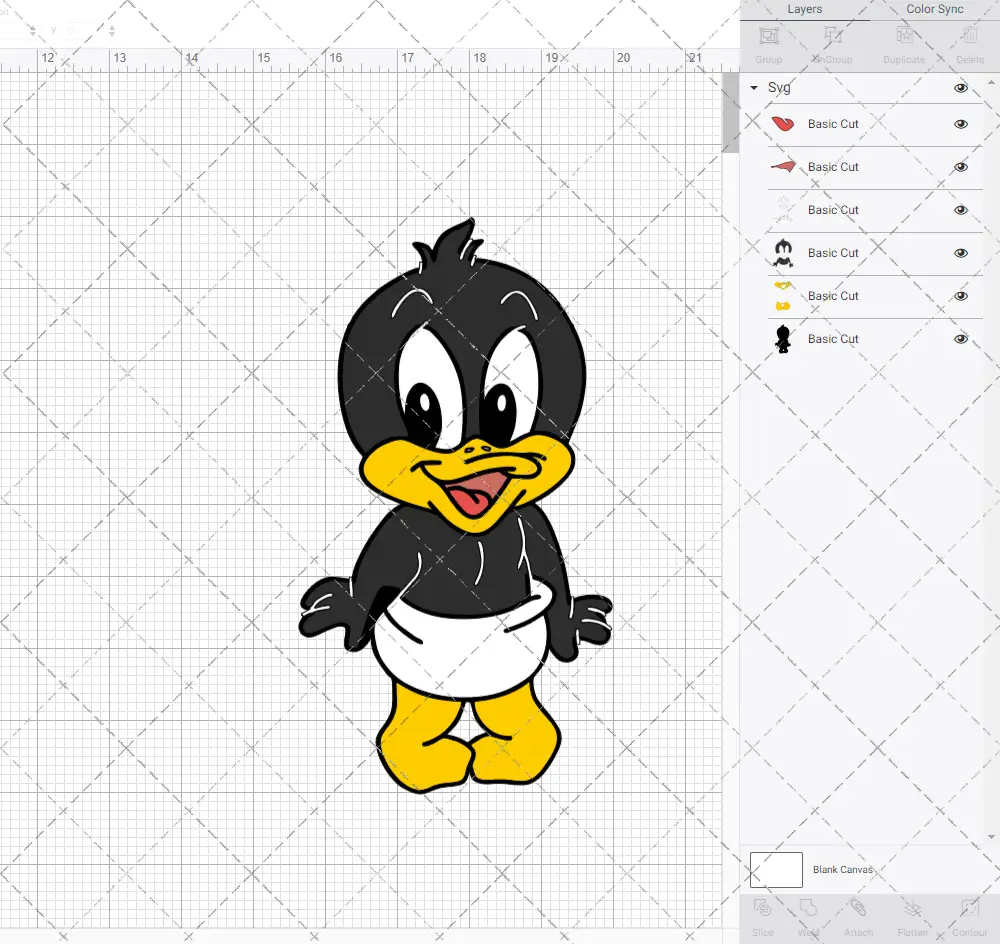Switch to the Layers tab
Image resolution: width=1000 pixels, height=944 pixels.
point(804,9)
